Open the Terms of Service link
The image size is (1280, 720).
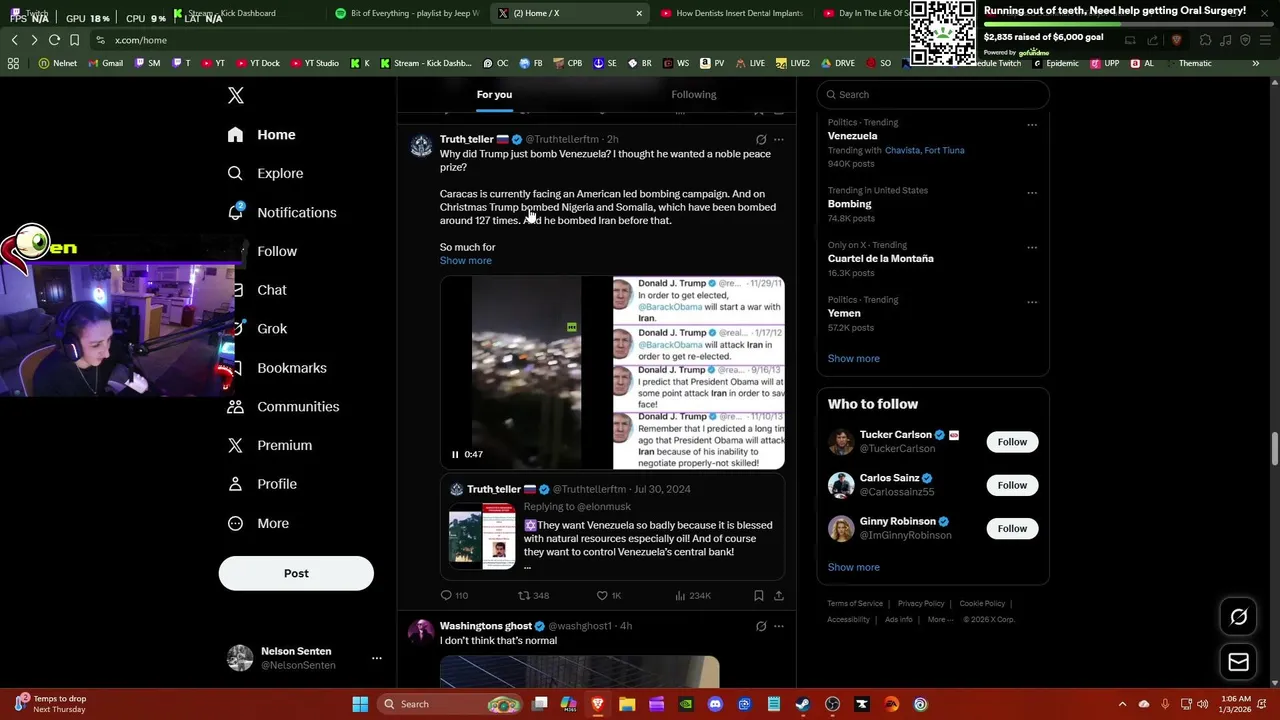tap(855, 604)
